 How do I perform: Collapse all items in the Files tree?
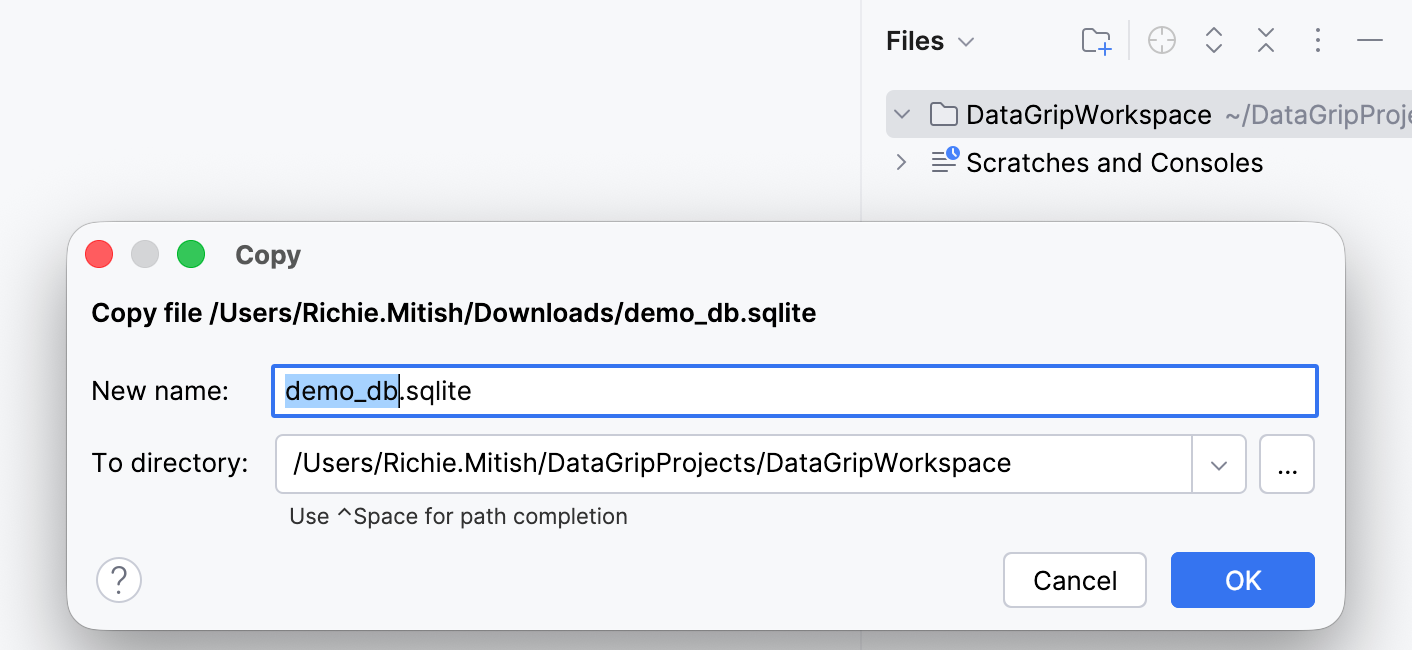[x=1266, y=41]
